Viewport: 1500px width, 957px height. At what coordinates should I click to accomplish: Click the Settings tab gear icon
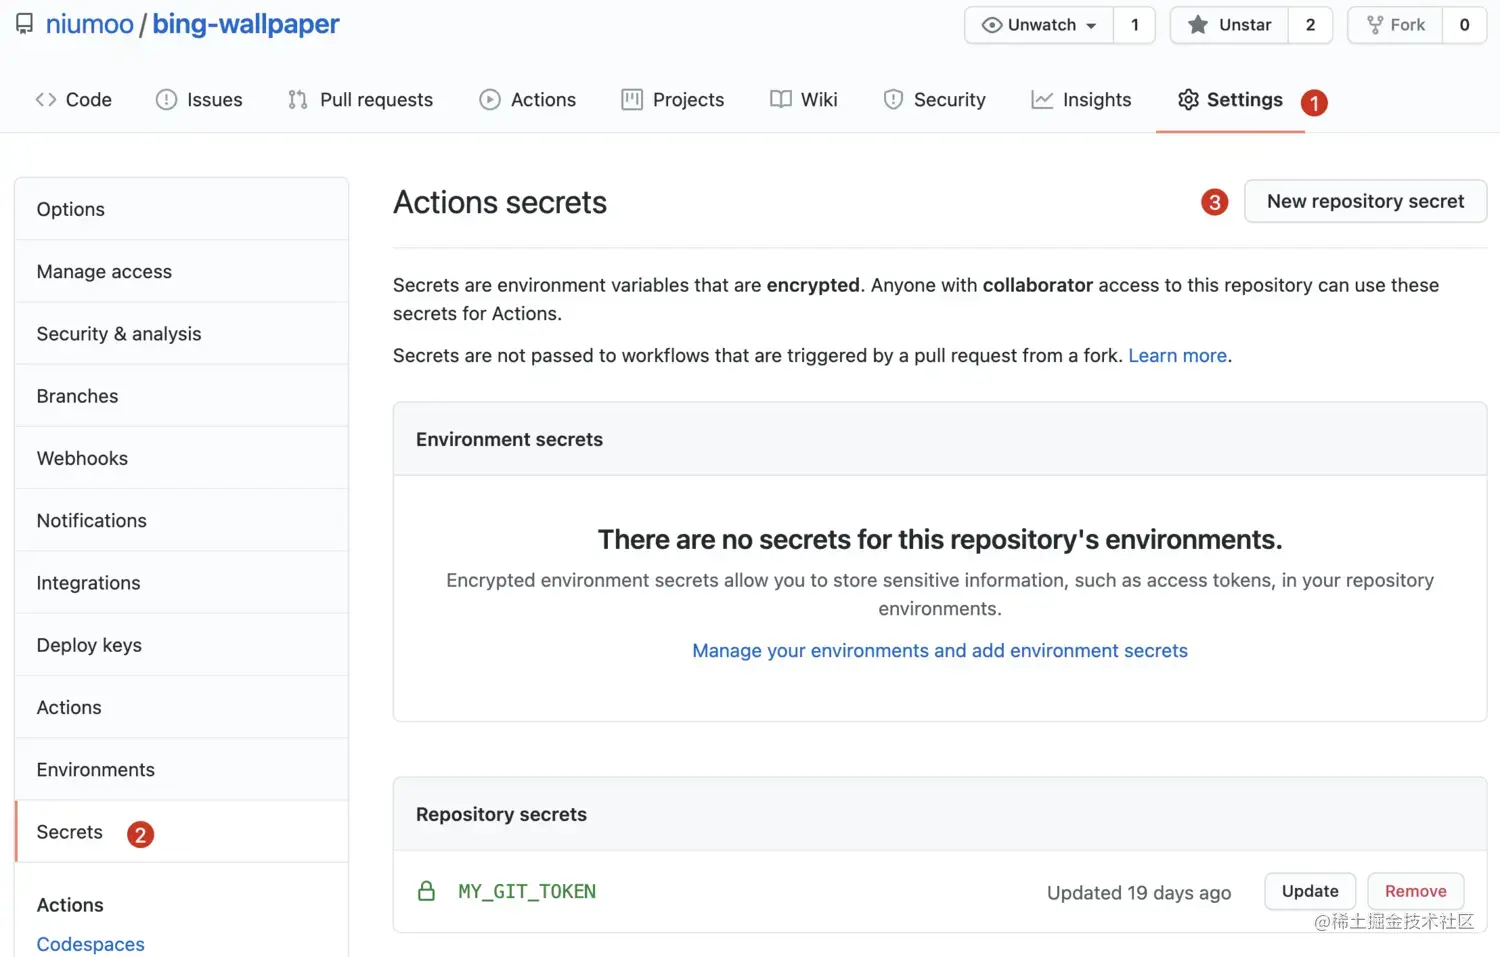pyautogui.click(x=1188, y=99)
